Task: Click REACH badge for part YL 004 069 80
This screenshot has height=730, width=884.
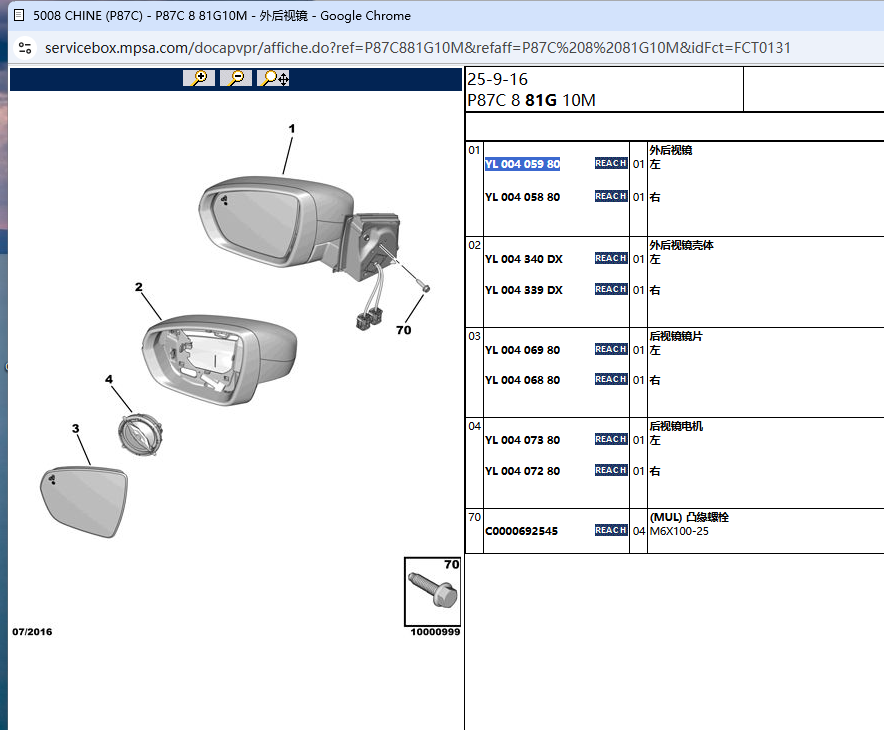Action: (x=610, y=349)
